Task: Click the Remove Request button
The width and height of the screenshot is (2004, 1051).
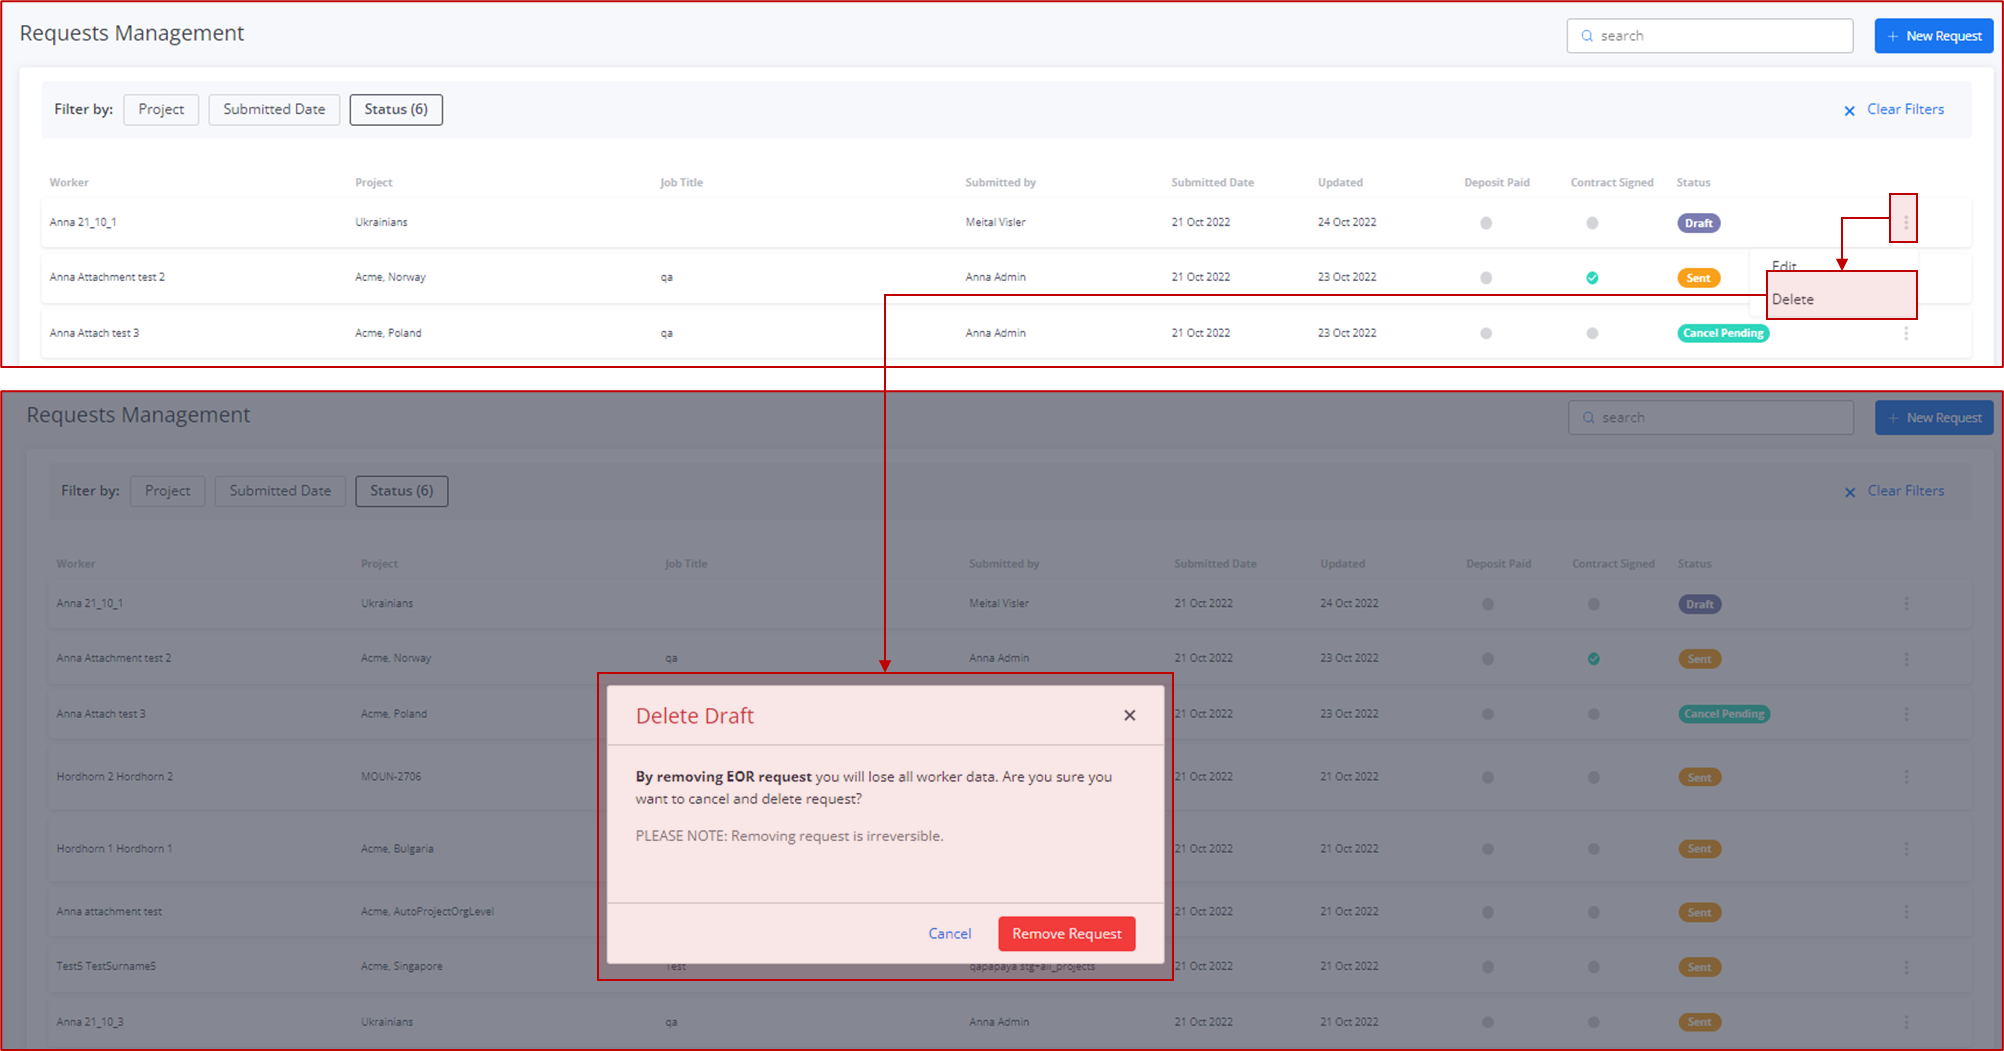Action: pos(1066,933)
